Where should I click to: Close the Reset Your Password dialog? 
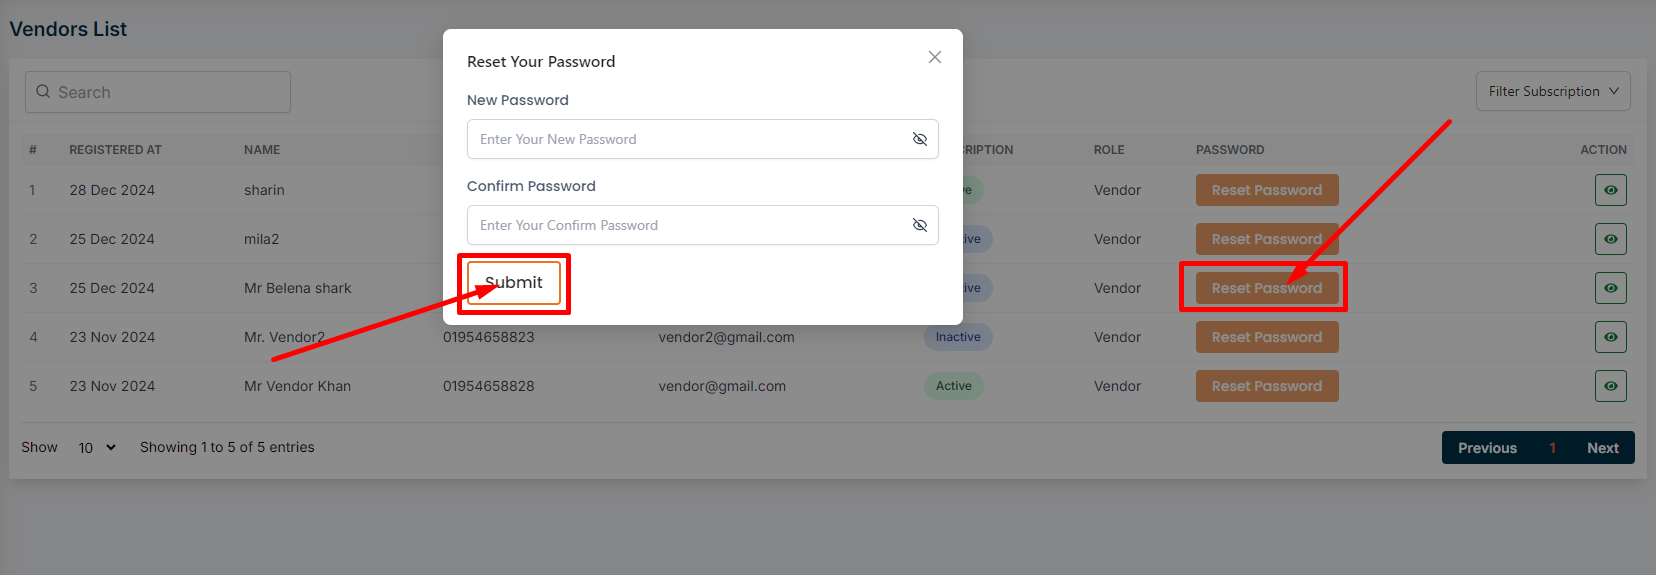point(934,57)
